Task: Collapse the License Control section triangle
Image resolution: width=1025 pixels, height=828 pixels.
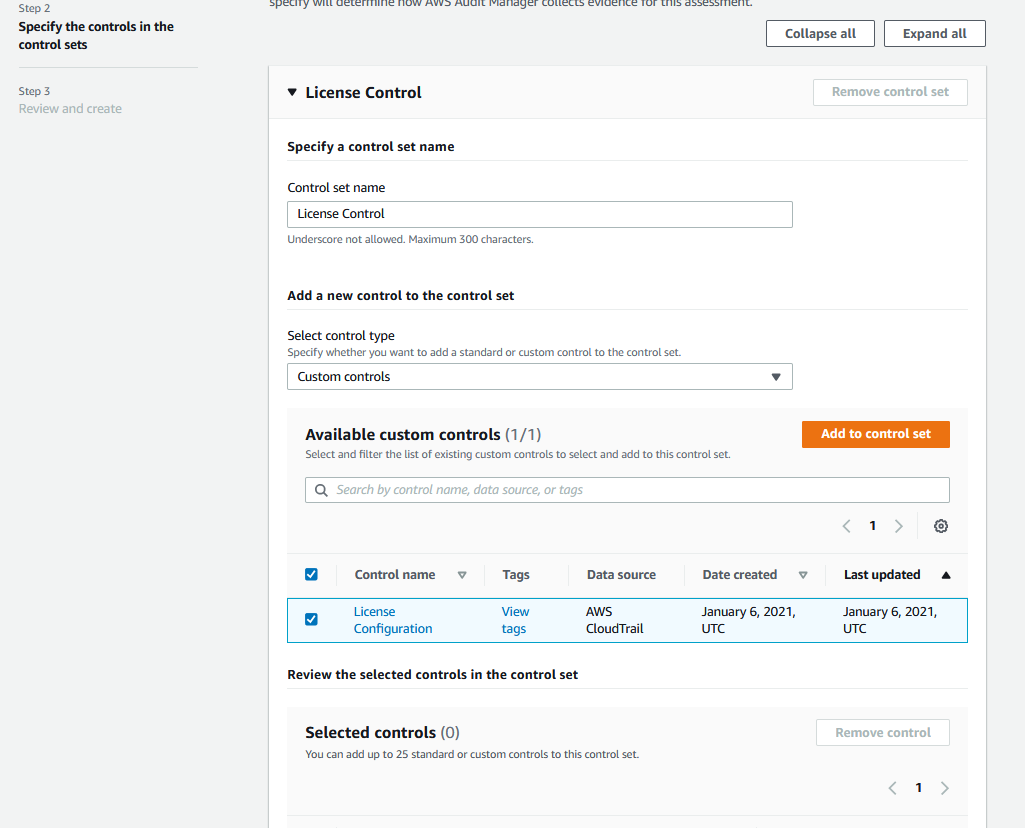Action: click(292, 92)
